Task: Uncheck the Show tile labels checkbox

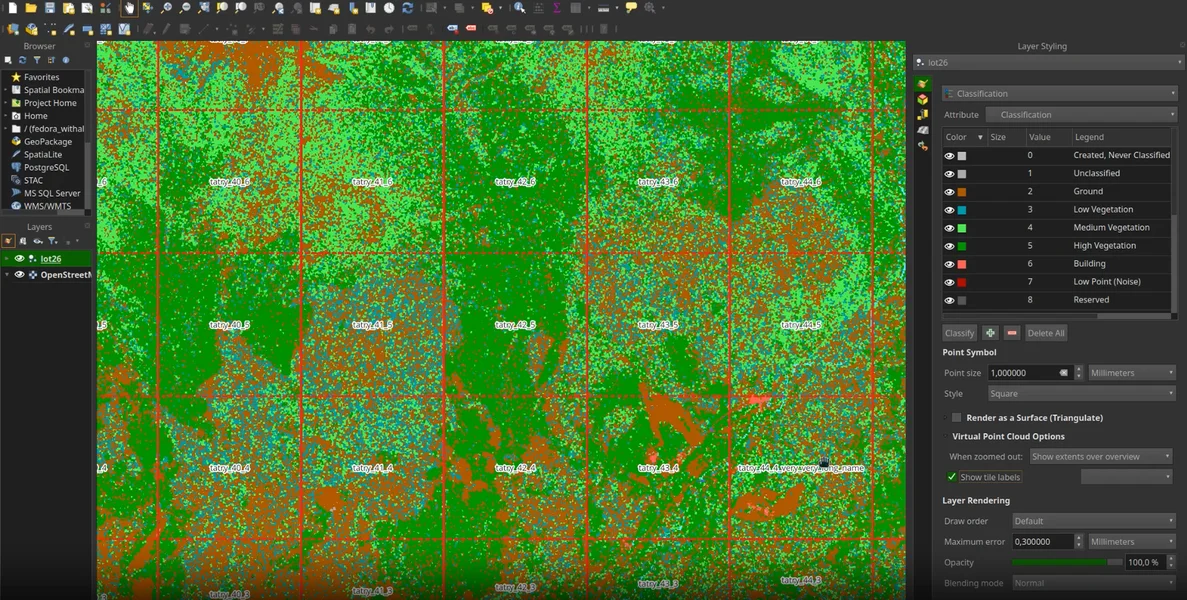Action: point(952,477)
